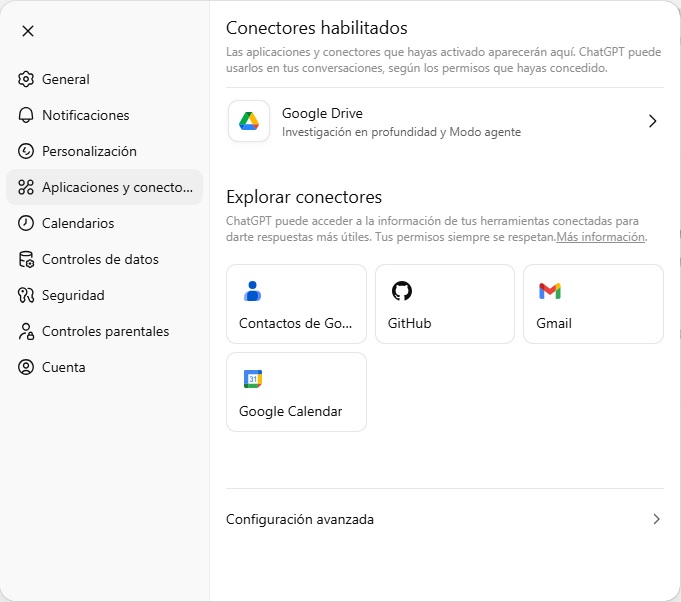Viewport: 681px width, 602px height.
Task: Open the Personalización settings section
Action: coord(89,151)
